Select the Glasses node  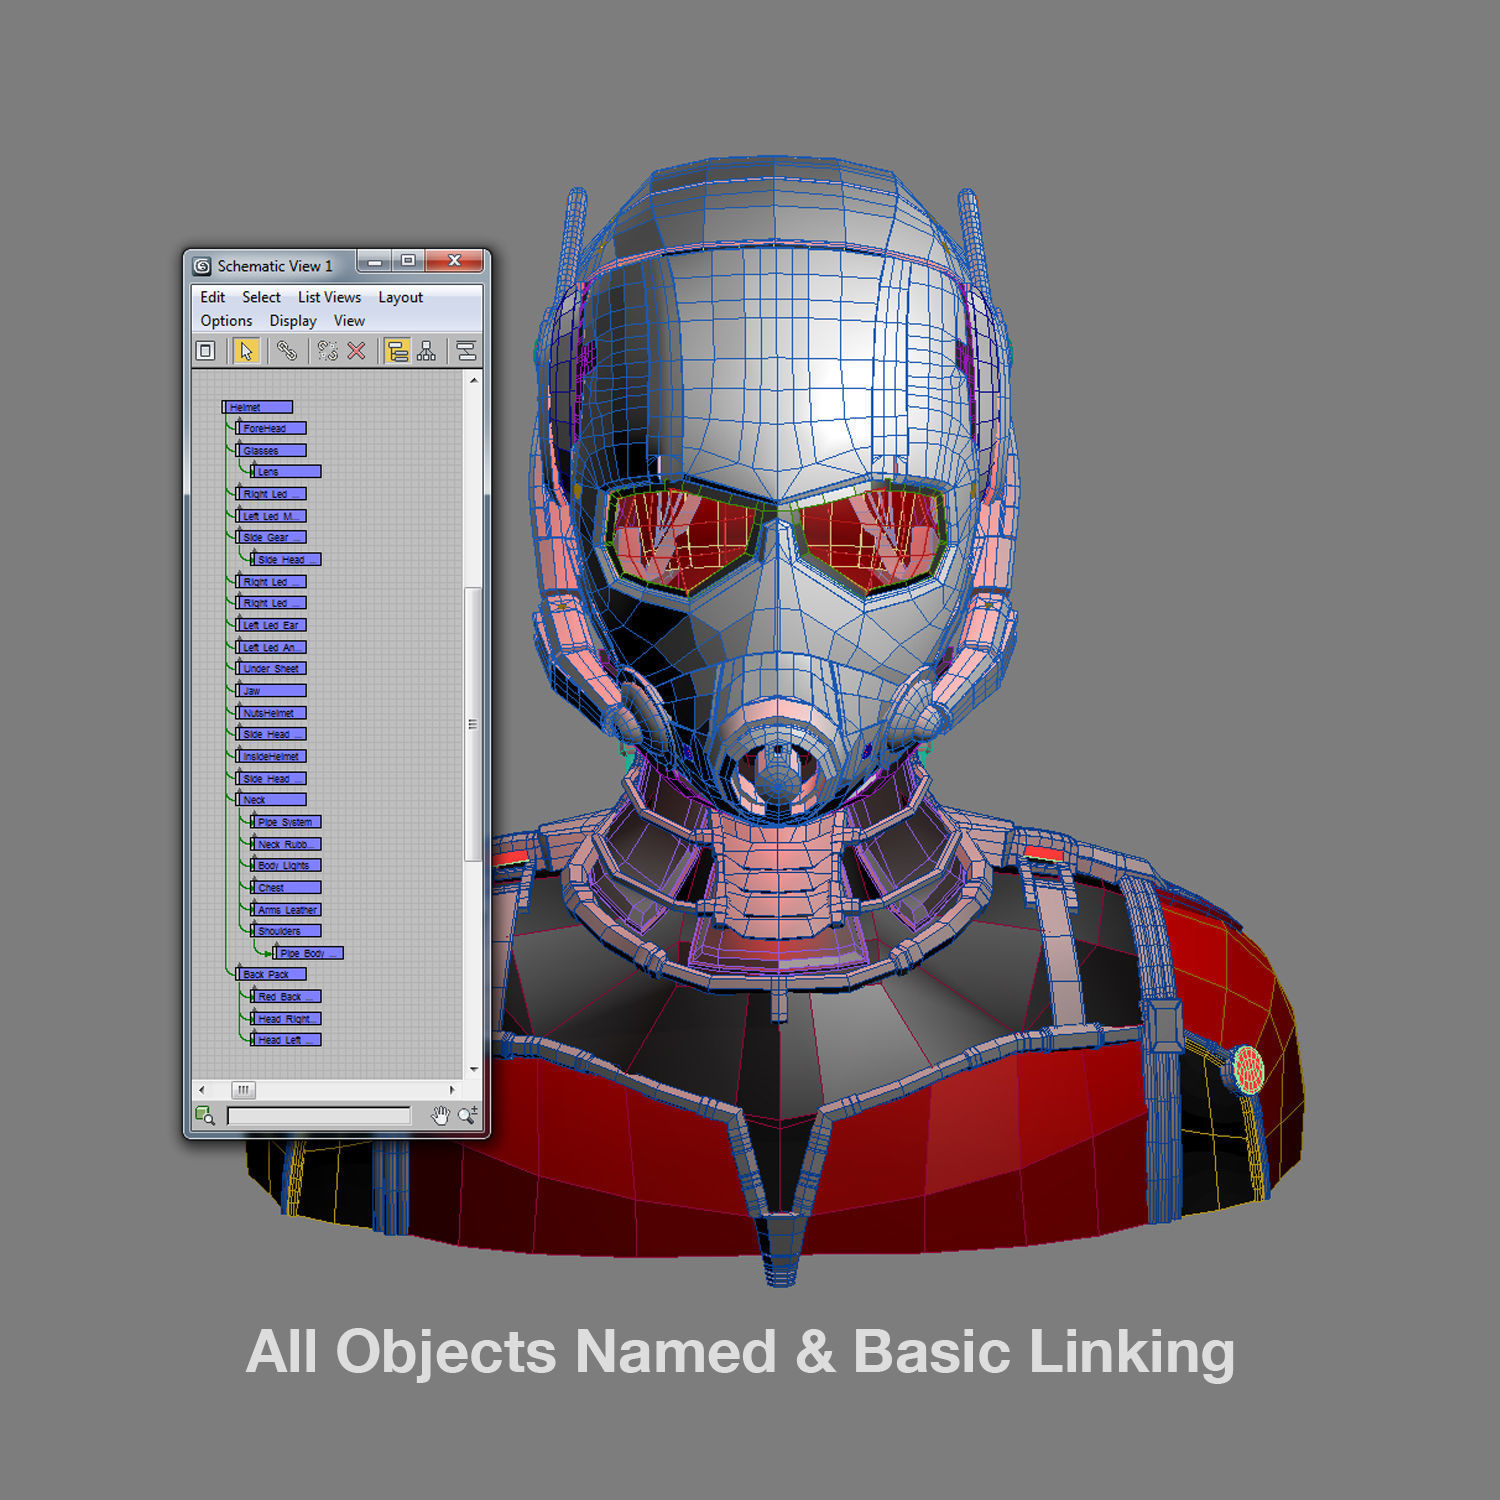(x=271, y=450)
